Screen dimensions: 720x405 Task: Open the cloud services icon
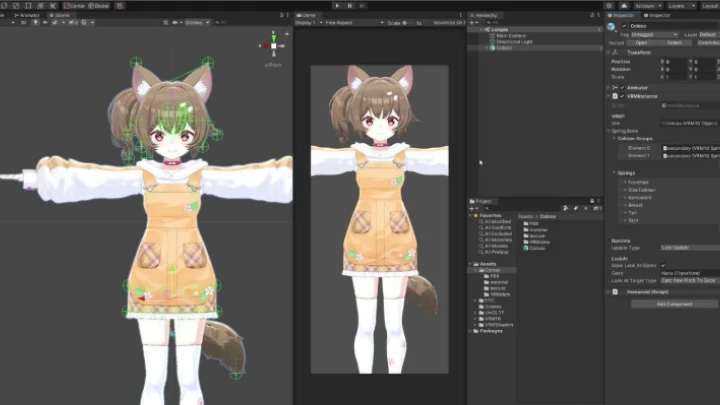click(624, 6)
